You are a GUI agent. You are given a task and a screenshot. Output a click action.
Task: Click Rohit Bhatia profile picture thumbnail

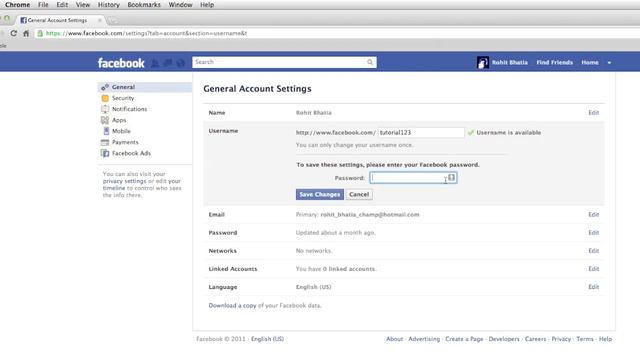[482, 62]
